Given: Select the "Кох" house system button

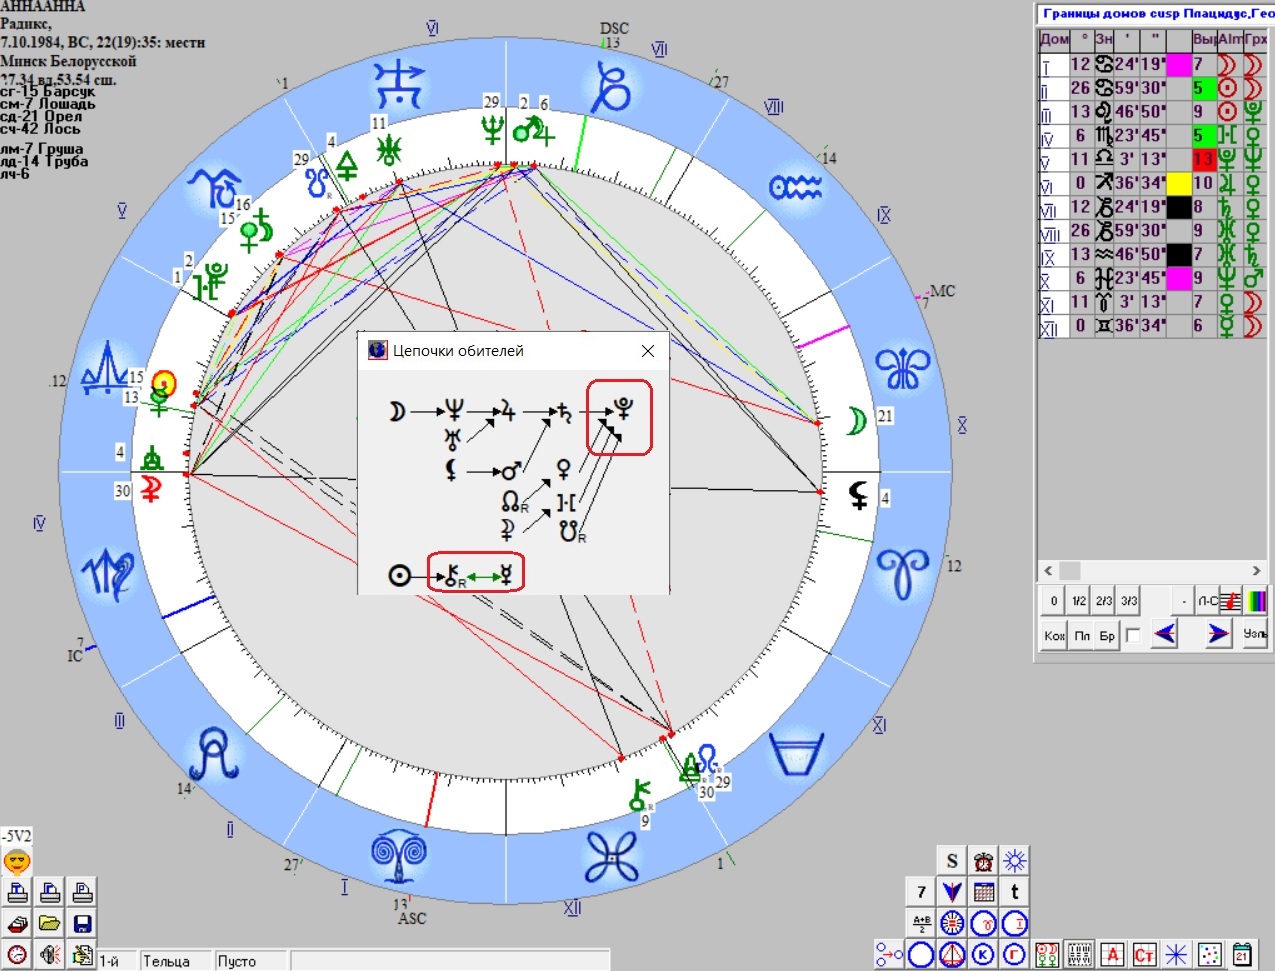Looking at the screenshot, I should click(x=1055, y=635).
